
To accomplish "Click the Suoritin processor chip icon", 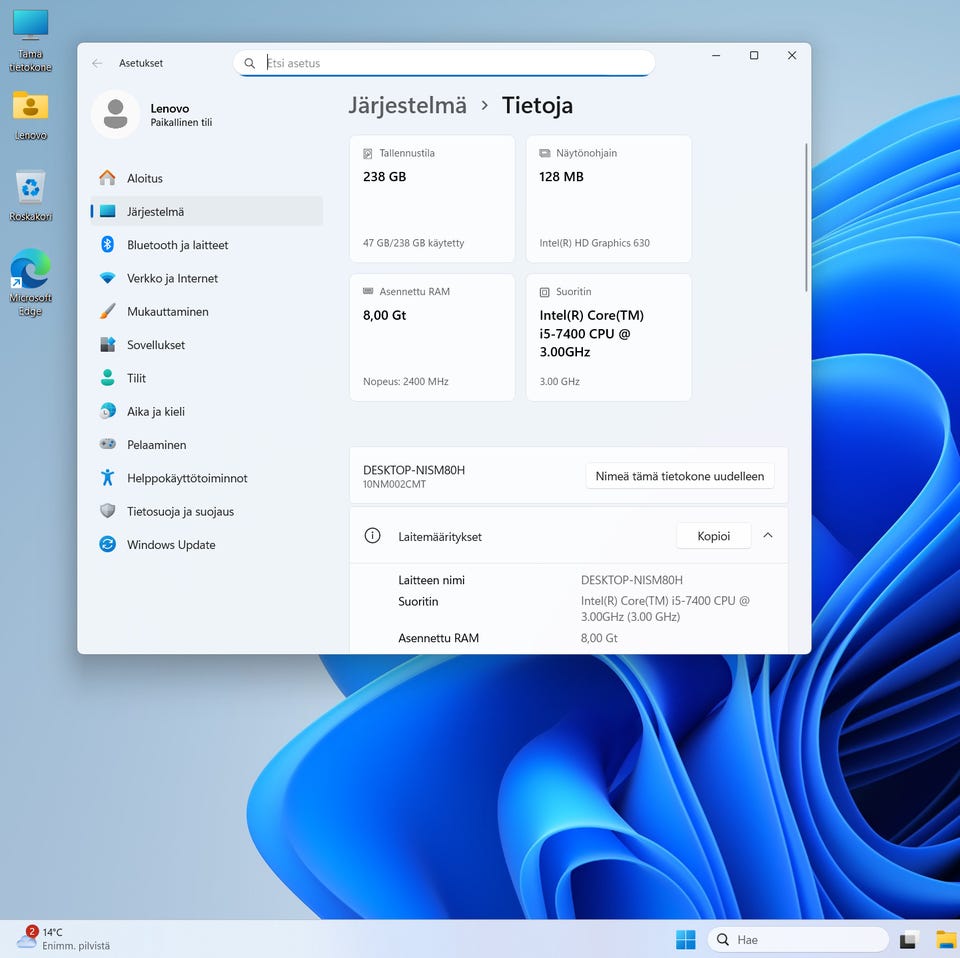I will pos(544,292).
